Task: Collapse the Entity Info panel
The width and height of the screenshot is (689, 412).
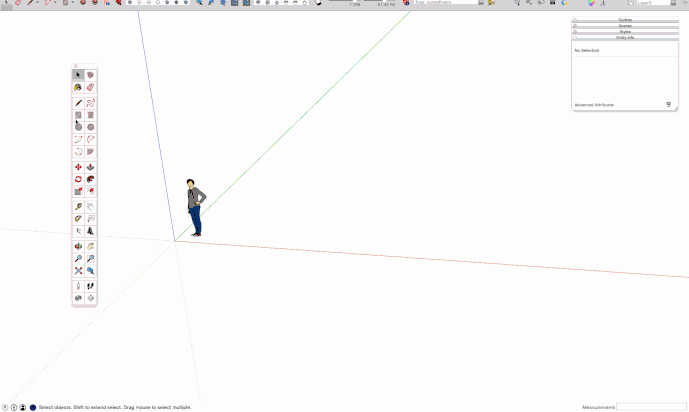Action: 625,38
